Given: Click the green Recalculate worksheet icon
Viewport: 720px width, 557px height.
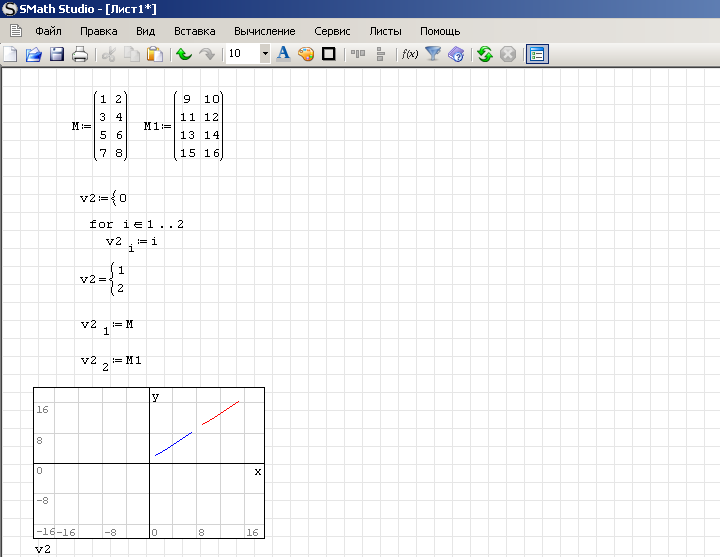Looking at the screenshot, I should pos(485,54).
